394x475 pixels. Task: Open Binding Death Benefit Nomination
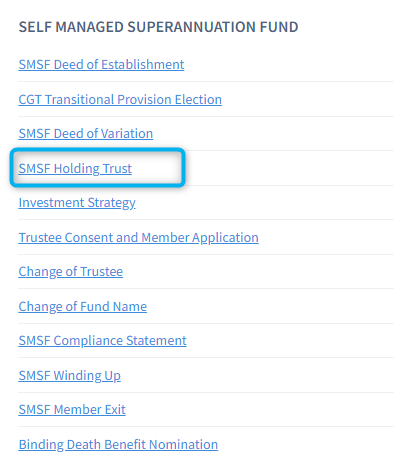coord(118,444)
